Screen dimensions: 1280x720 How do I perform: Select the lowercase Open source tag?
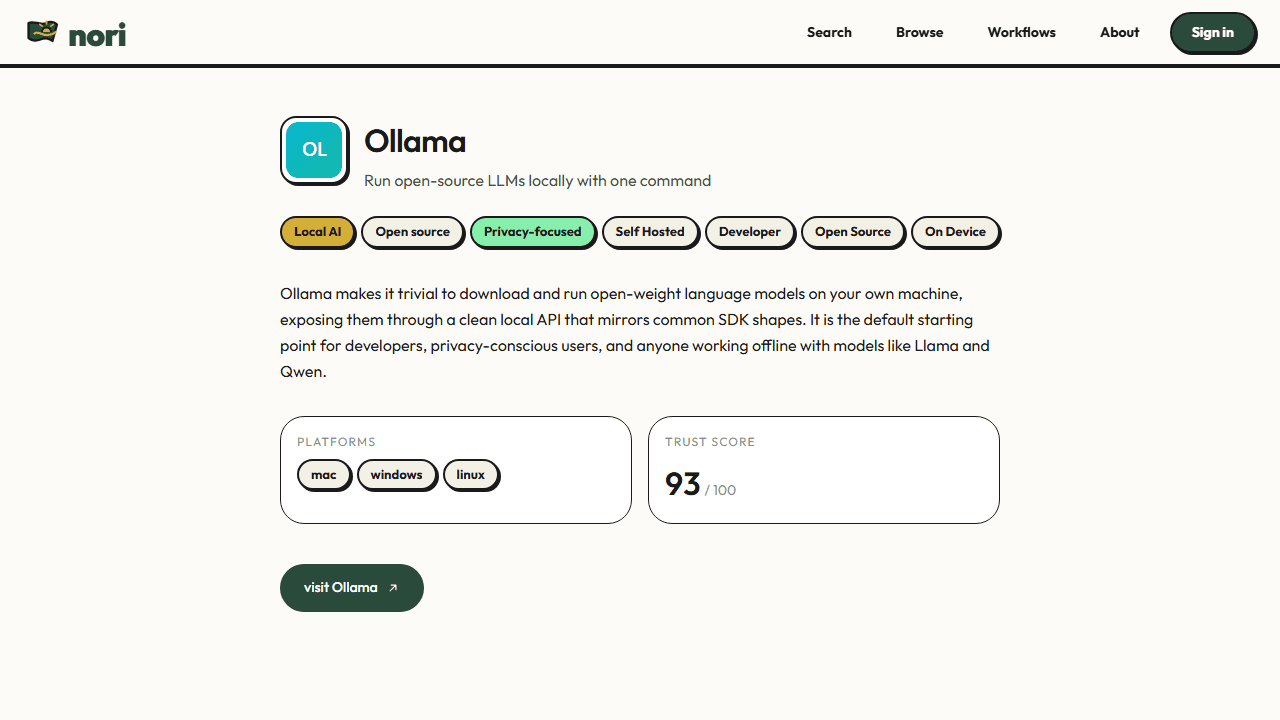pos(412,232)
